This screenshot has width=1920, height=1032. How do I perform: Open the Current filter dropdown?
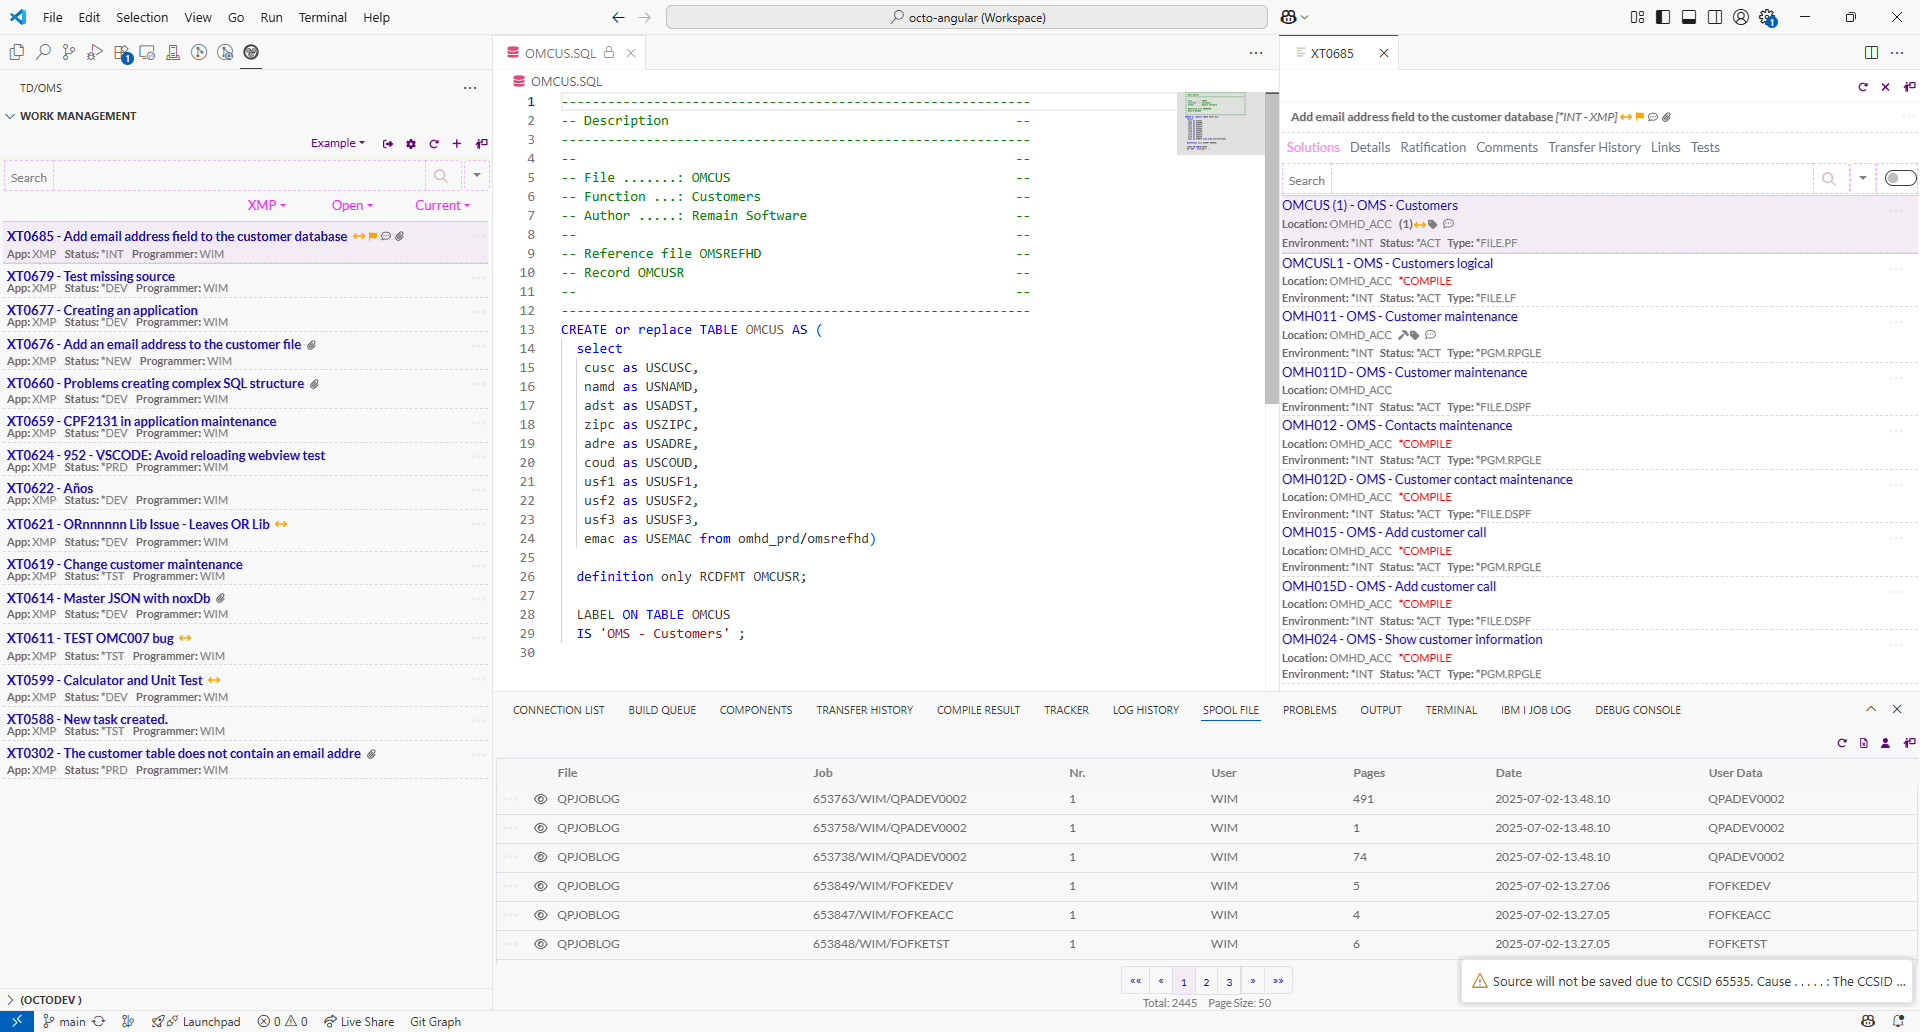tap(442, 205)
